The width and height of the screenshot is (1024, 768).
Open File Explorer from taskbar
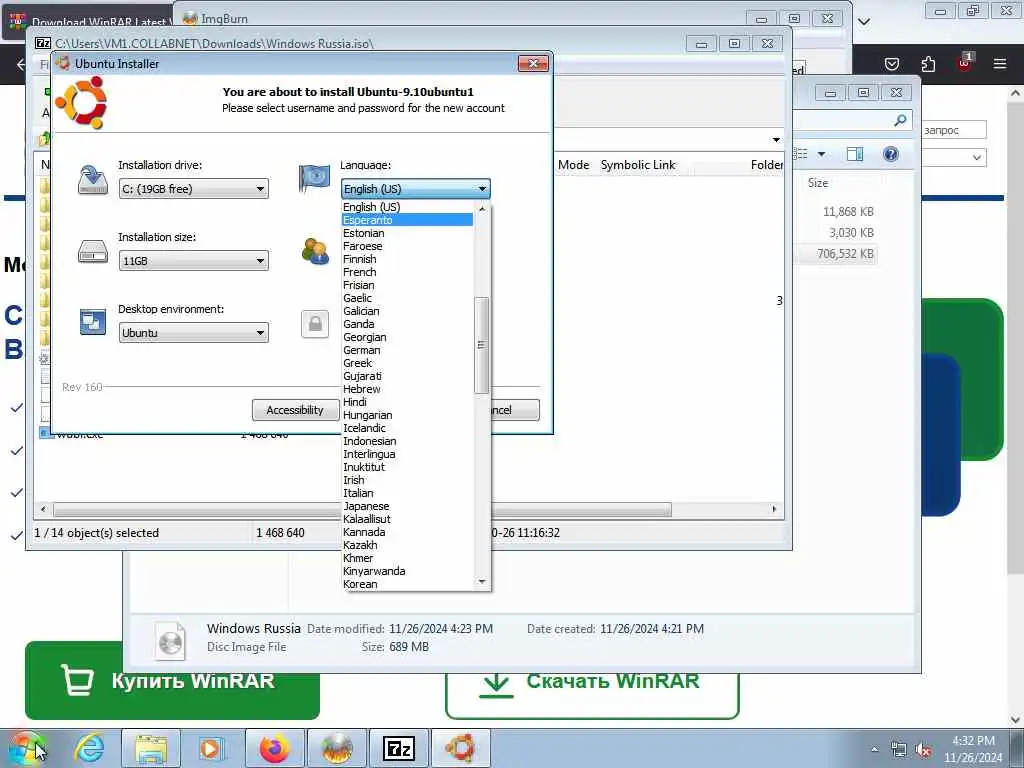pos(152,748)
